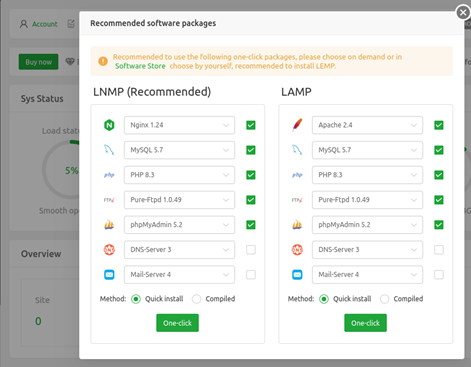The height and width of the screenshot is (367, 471).
Task: Open LNMP Pure-Ftpd 1.0.49 dropdown
Action: (179, 200)
